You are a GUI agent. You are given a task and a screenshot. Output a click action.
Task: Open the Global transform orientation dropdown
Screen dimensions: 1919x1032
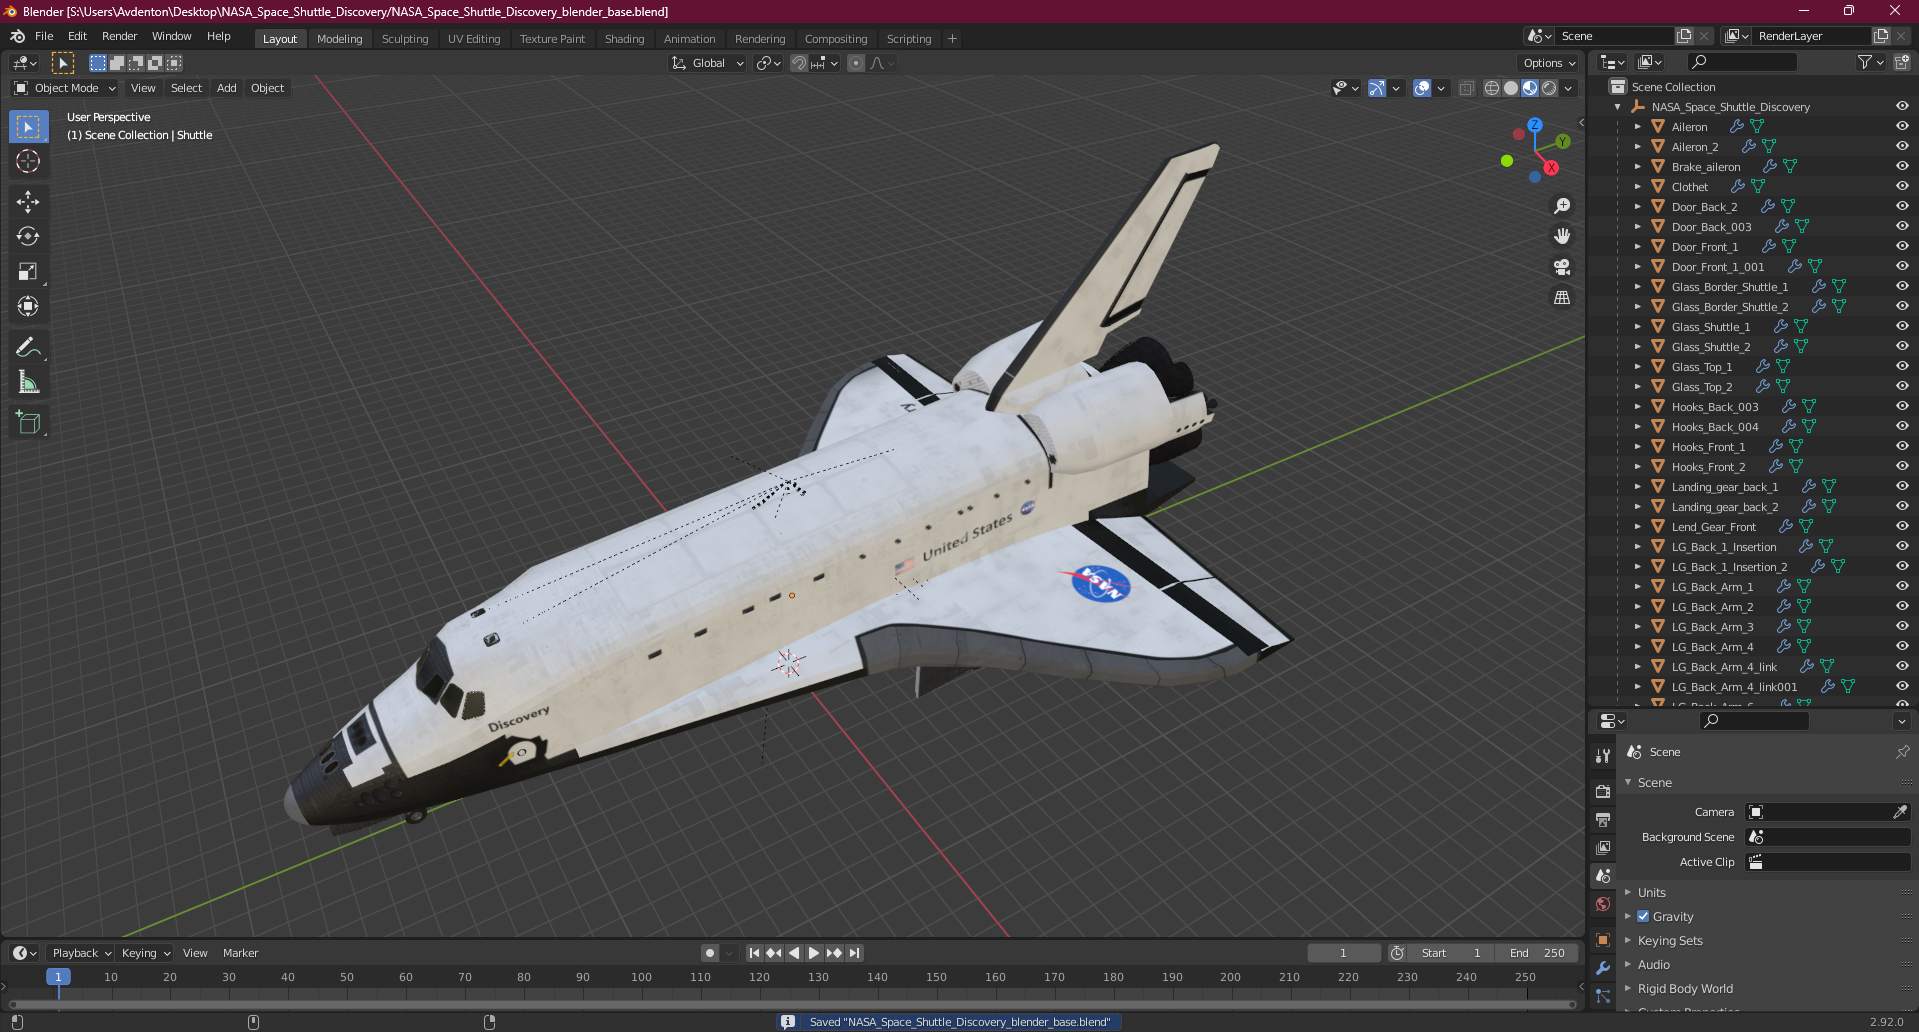(x=708, y=63)
